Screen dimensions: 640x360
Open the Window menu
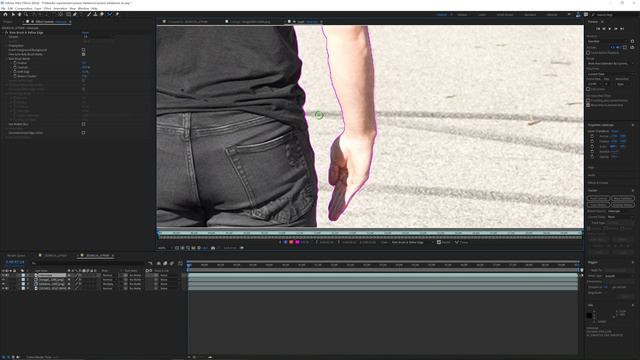(83, 8)
